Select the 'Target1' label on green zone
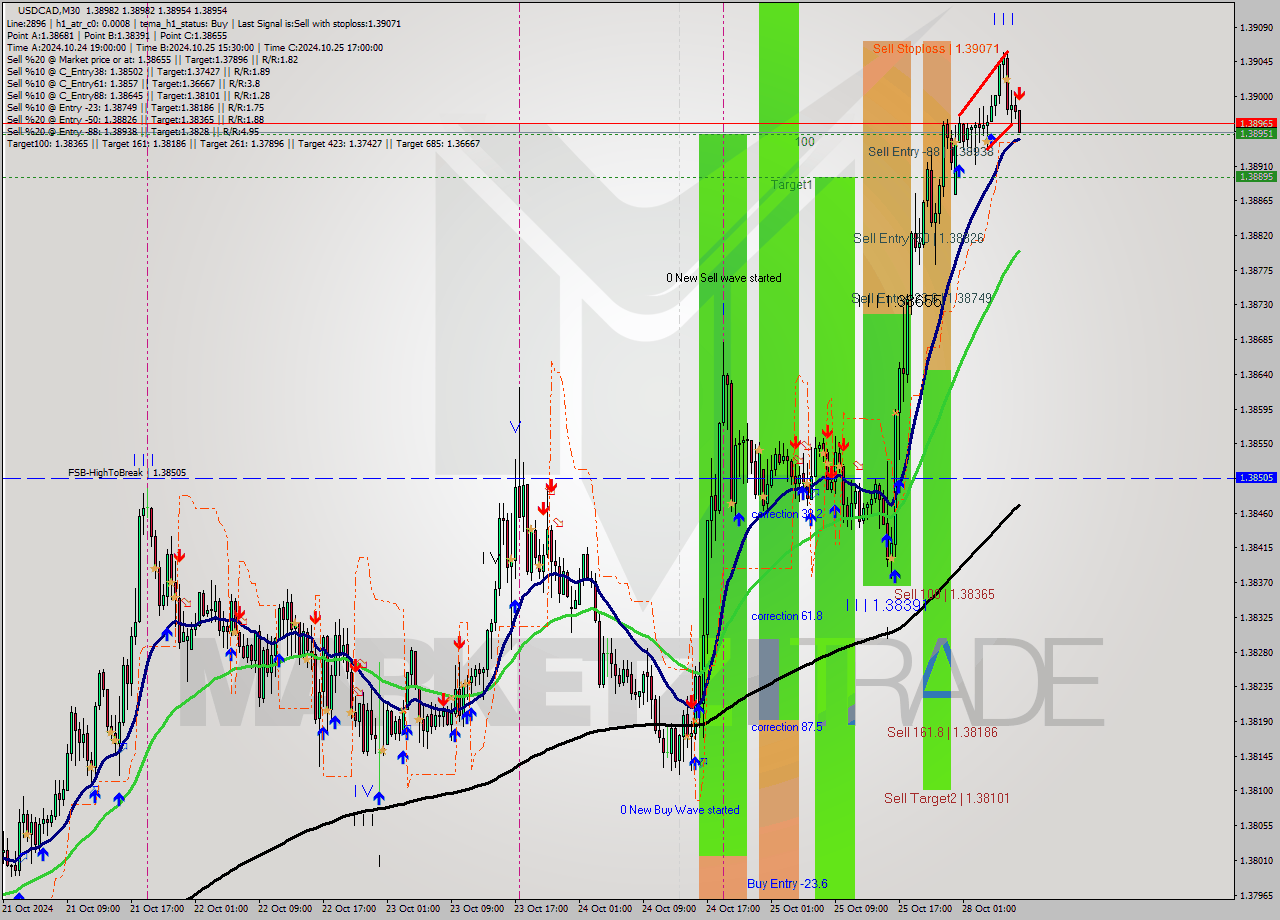 point(792,185)
